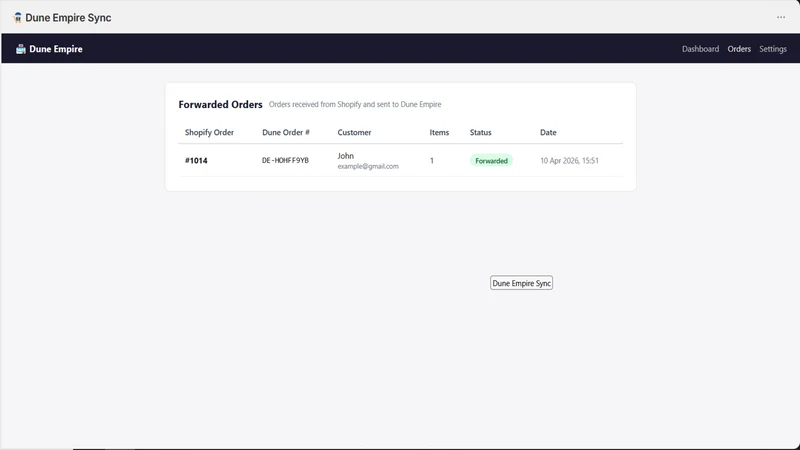This screenshot has width=800, height=450.
Task: Click the Forwarded Orders heading
Action: pos(220,104)
